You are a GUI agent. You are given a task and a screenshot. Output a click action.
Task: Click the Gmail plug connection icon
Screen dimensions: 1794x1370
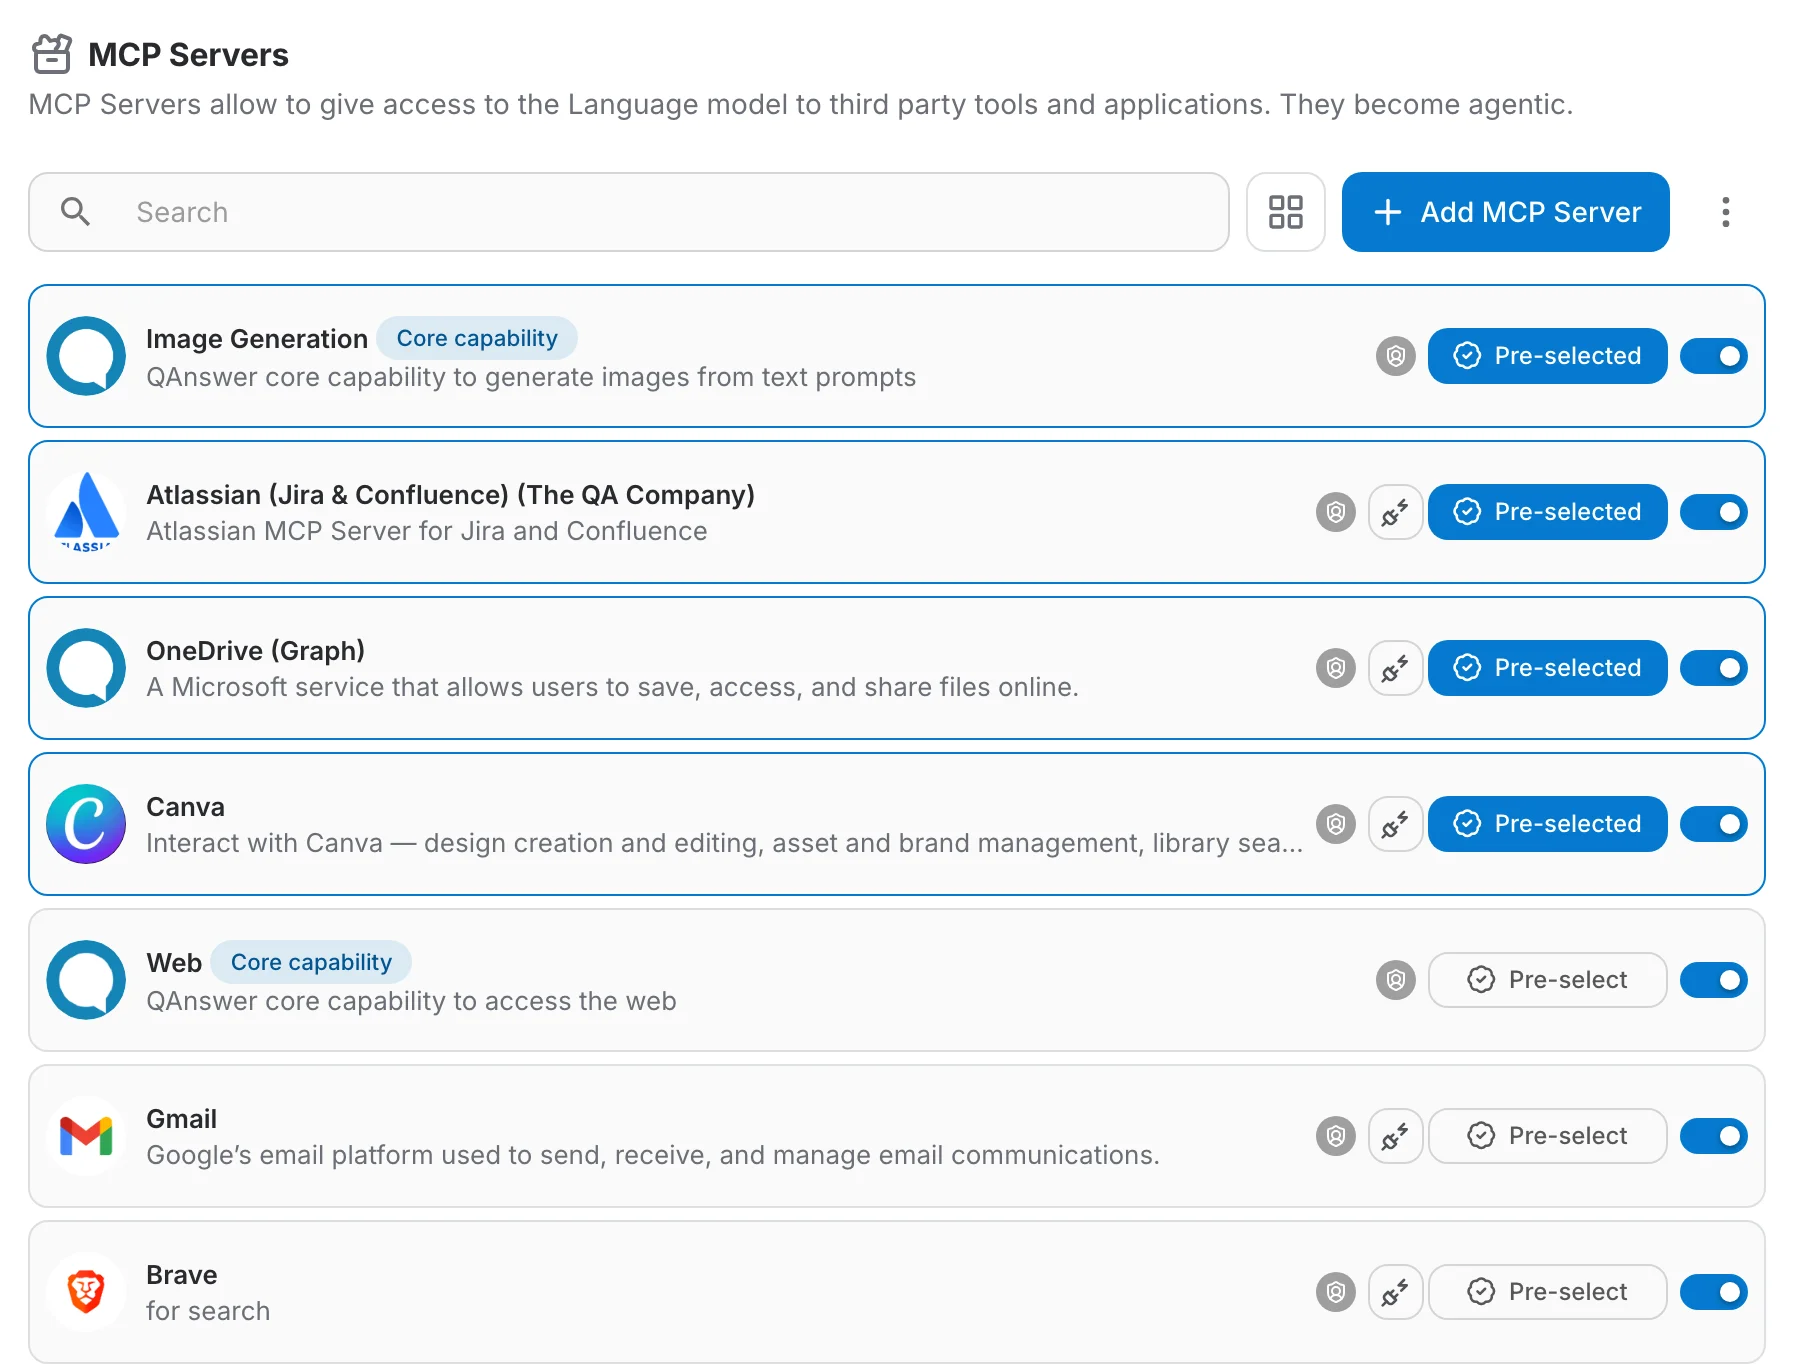(x=1395, y=1136)
